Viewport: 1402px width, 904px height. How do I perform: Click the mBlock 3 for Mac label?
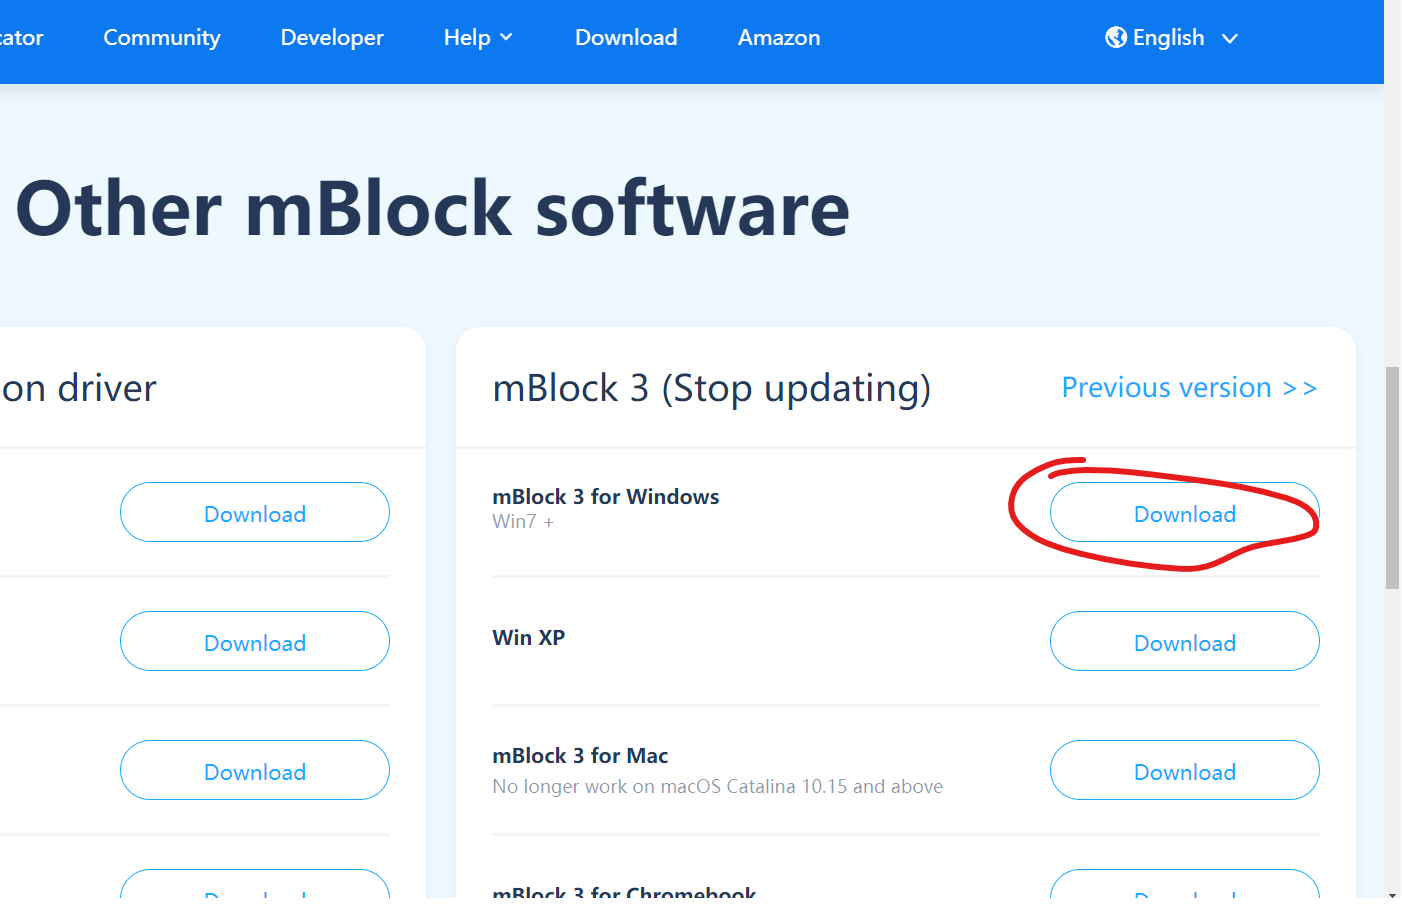click(580, 756)
